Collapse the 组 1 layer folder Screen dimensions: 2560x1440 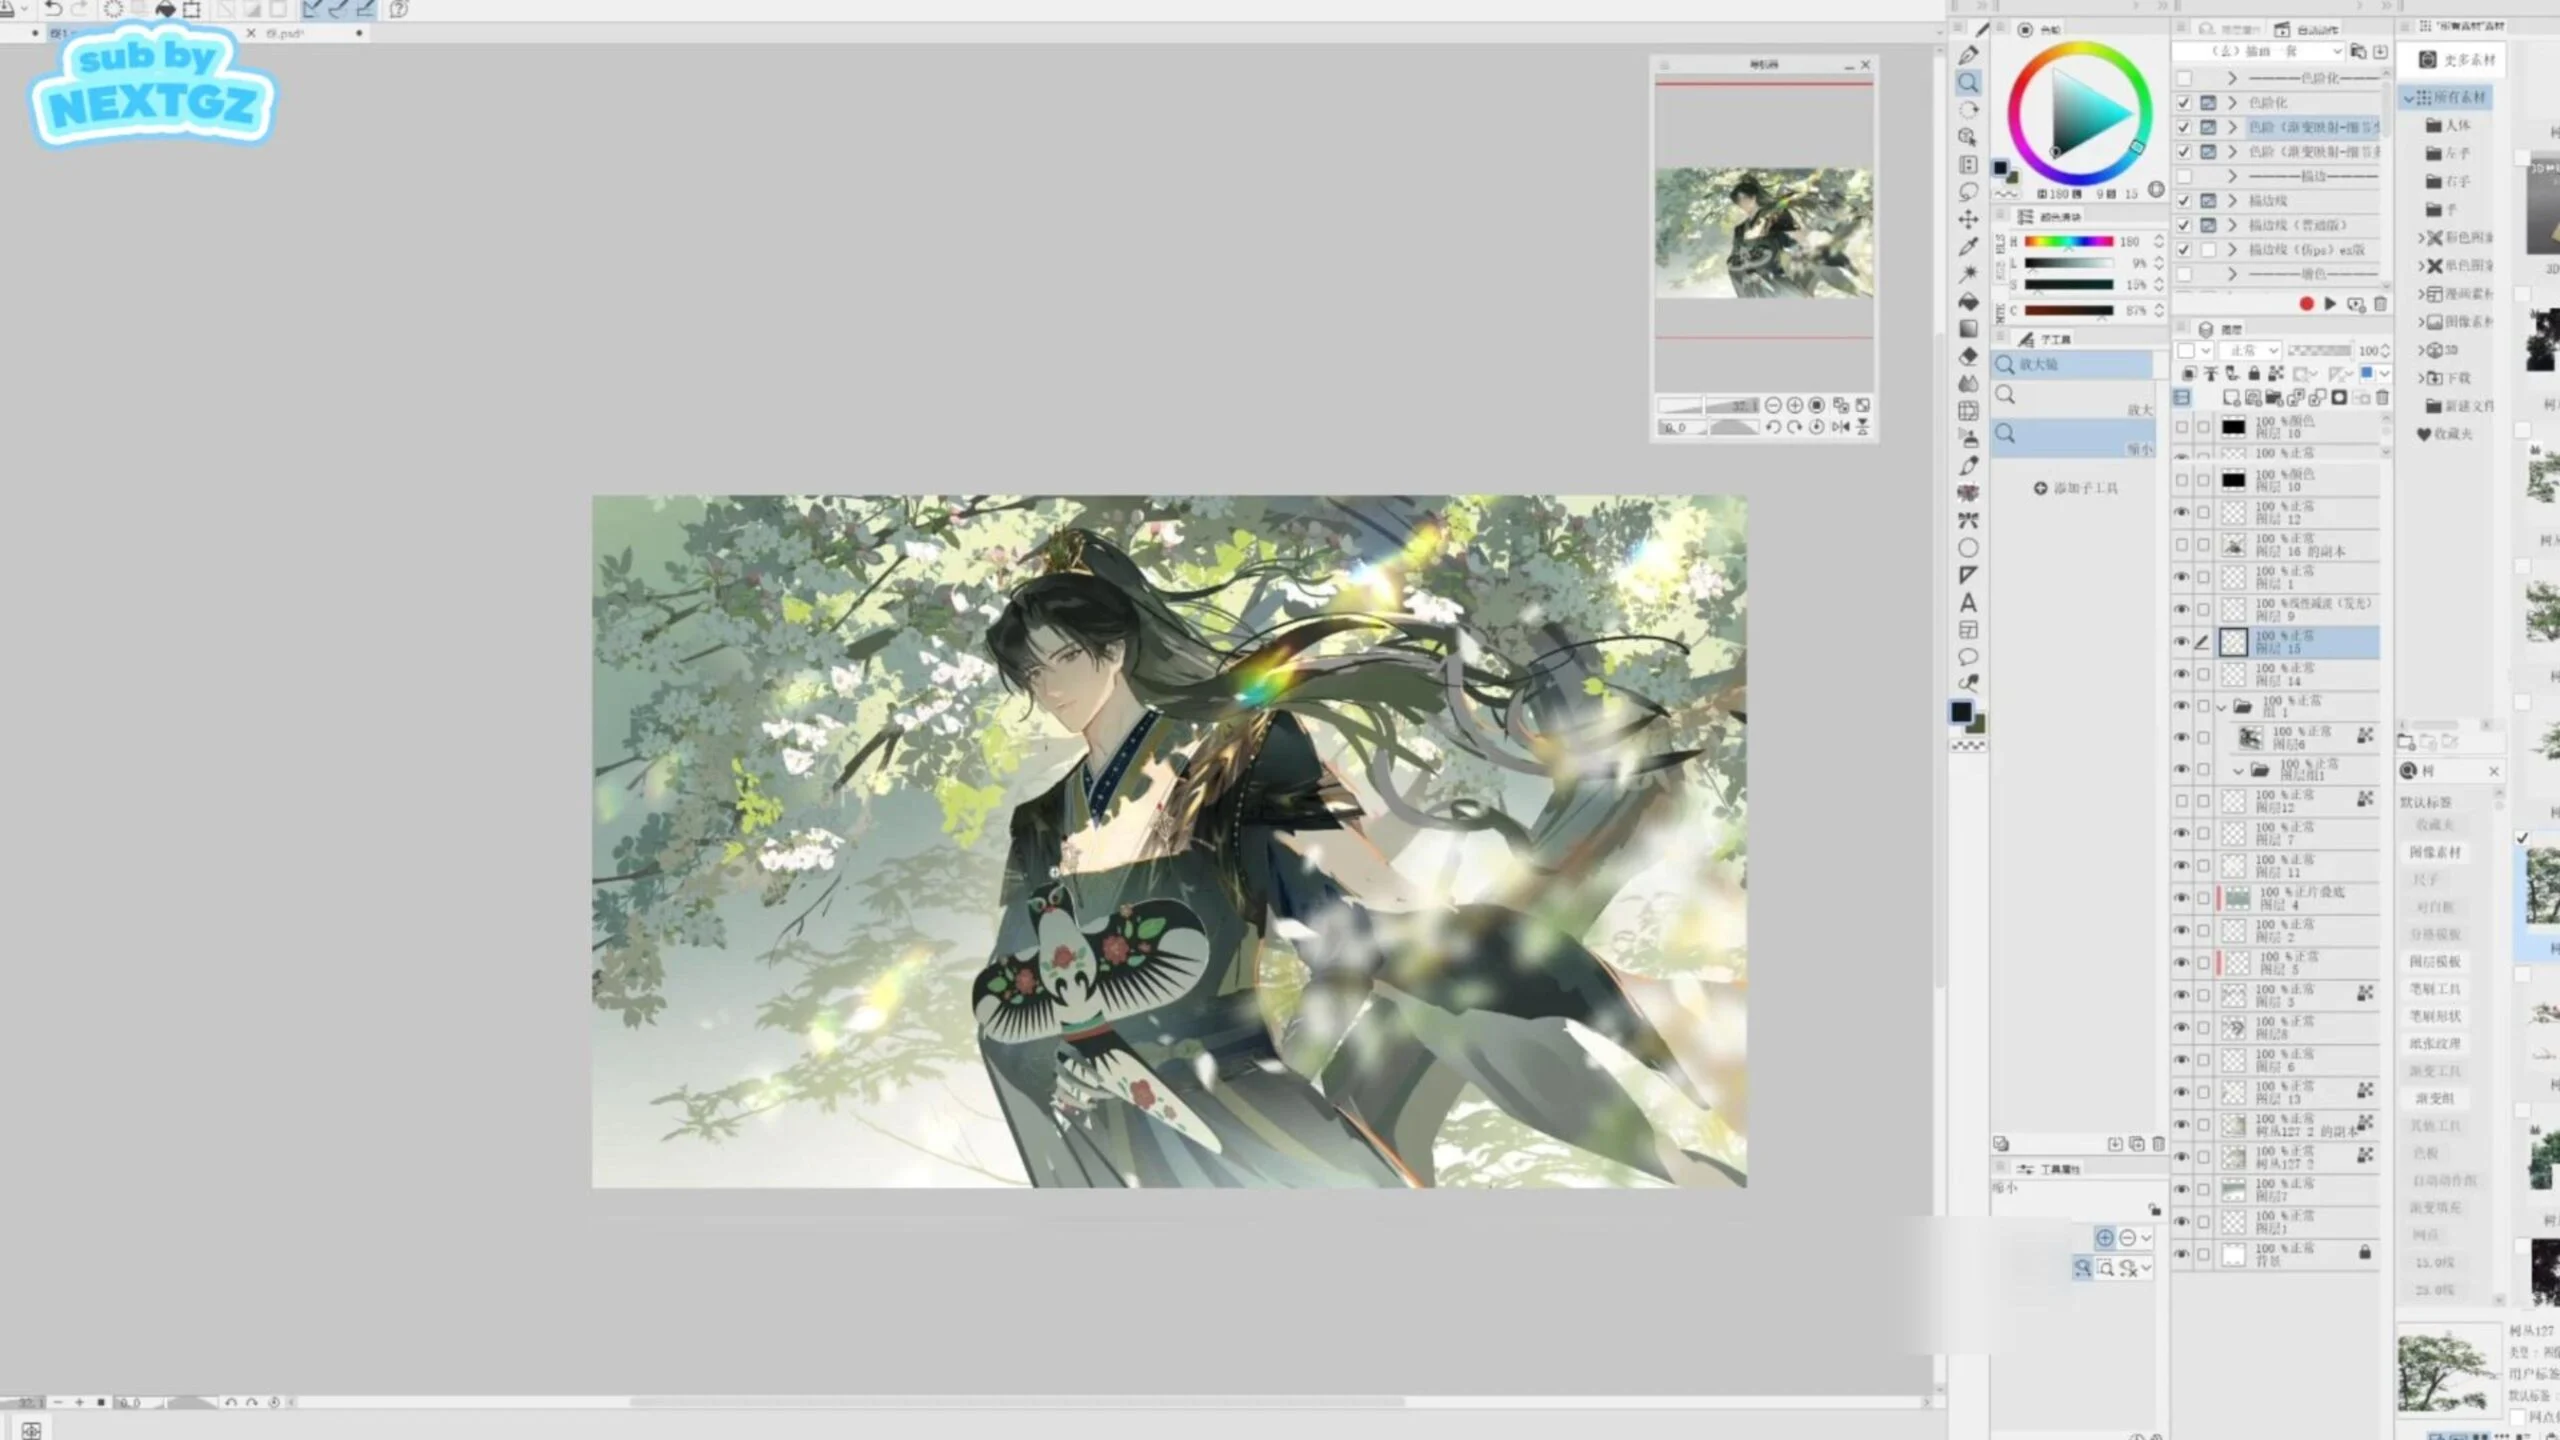click(x=2222, y=707)
